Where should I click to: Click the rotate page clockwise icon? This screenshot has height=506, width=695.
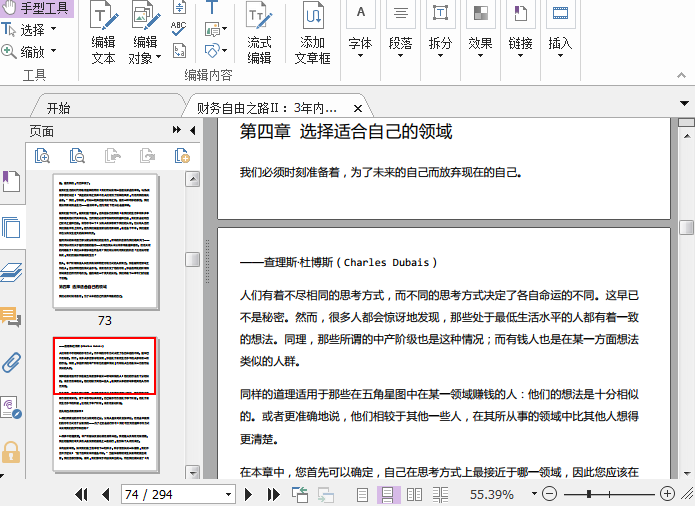(147, 156)
